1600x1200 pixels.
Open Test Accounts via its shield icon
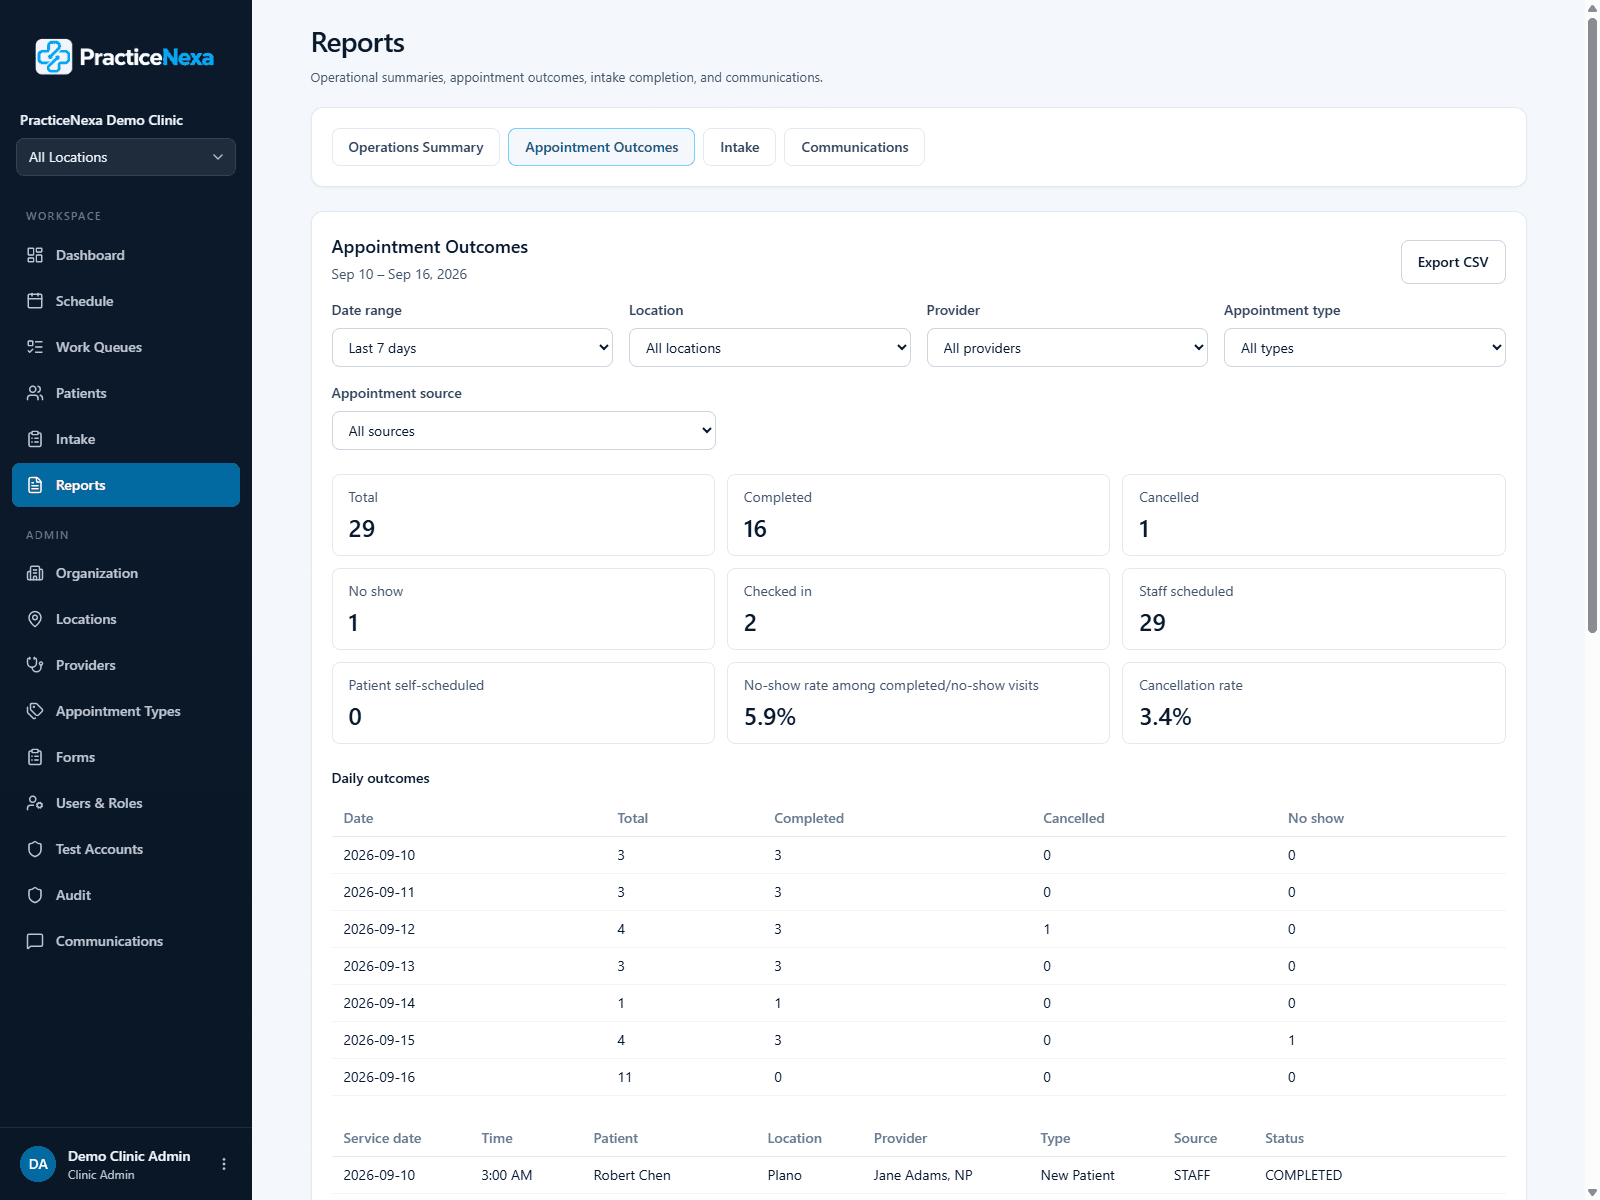tap(35, 849)
